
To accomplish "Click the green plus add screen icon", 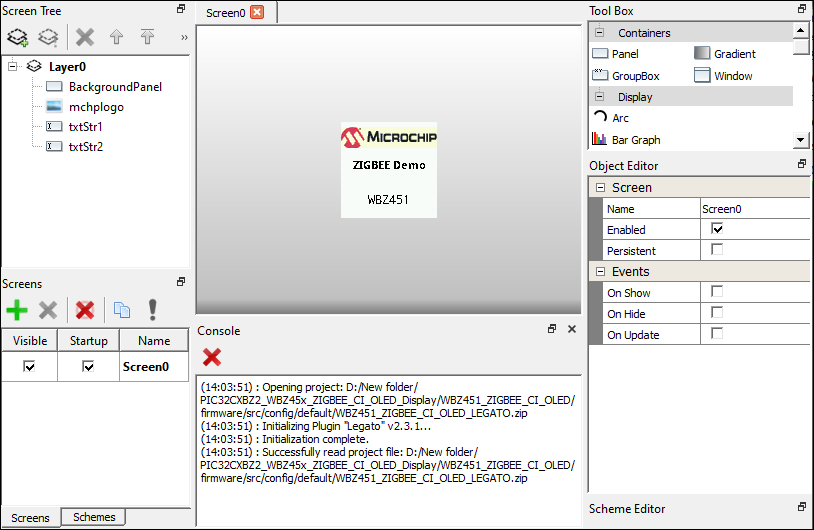I will (x=17, y=310).
